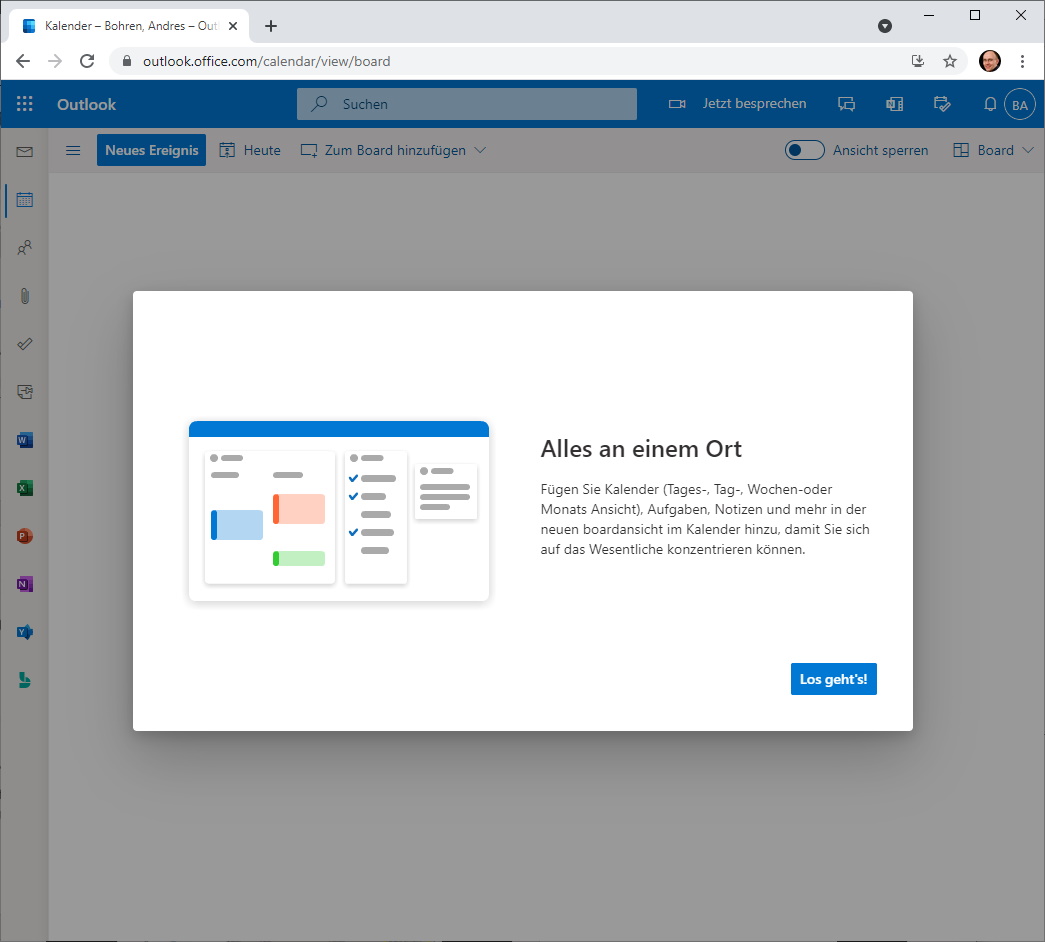The image size is (1045, 942).
Task: Reload the browser page
Action: tap(87, 61)
